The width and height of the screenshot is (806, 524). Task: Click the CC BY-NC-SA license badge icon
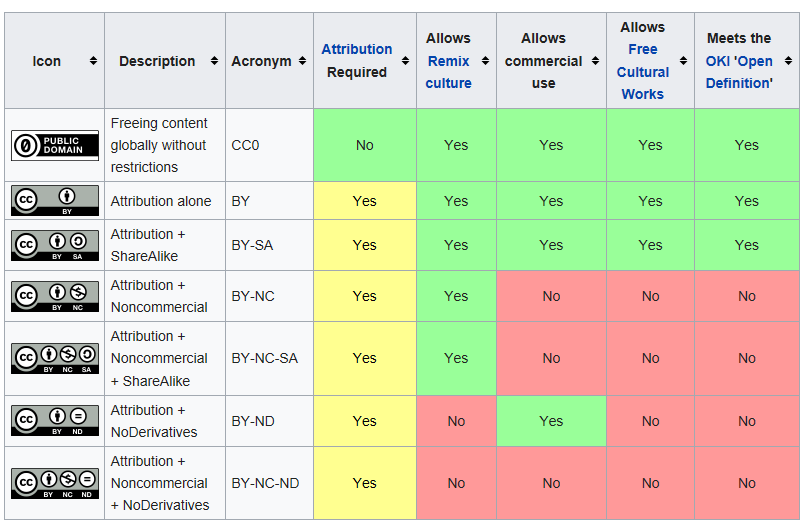point(55,358)
